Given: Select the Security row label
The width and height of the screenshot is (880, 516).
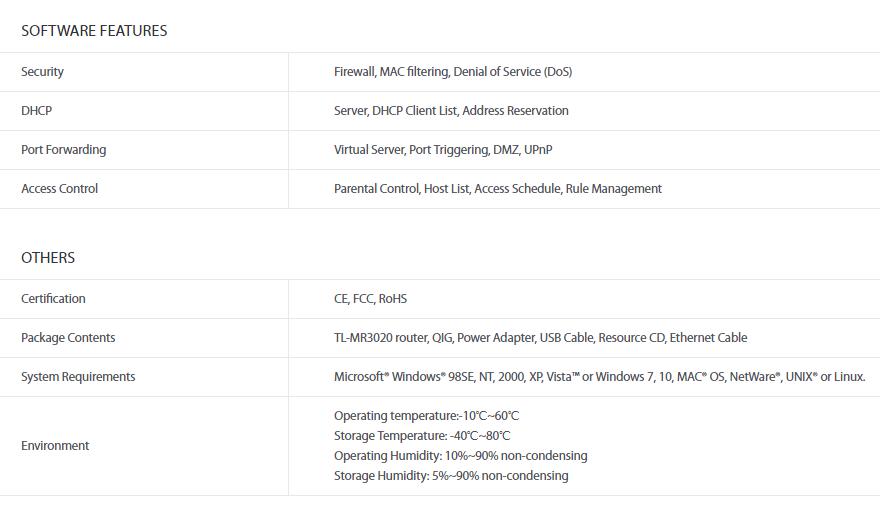Looking at the screenshot, I should [x=42, y=72].
